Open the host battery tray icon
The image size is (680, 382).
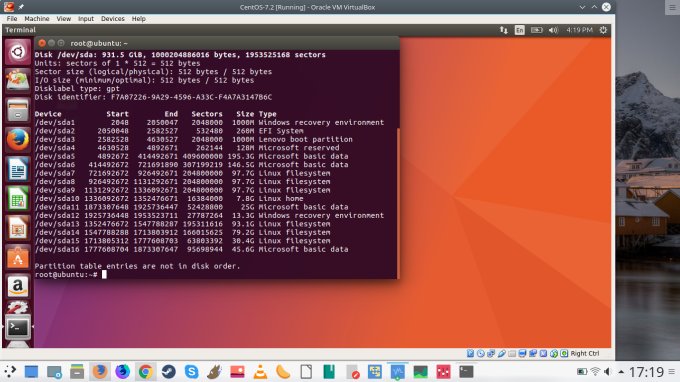point(582,372)
